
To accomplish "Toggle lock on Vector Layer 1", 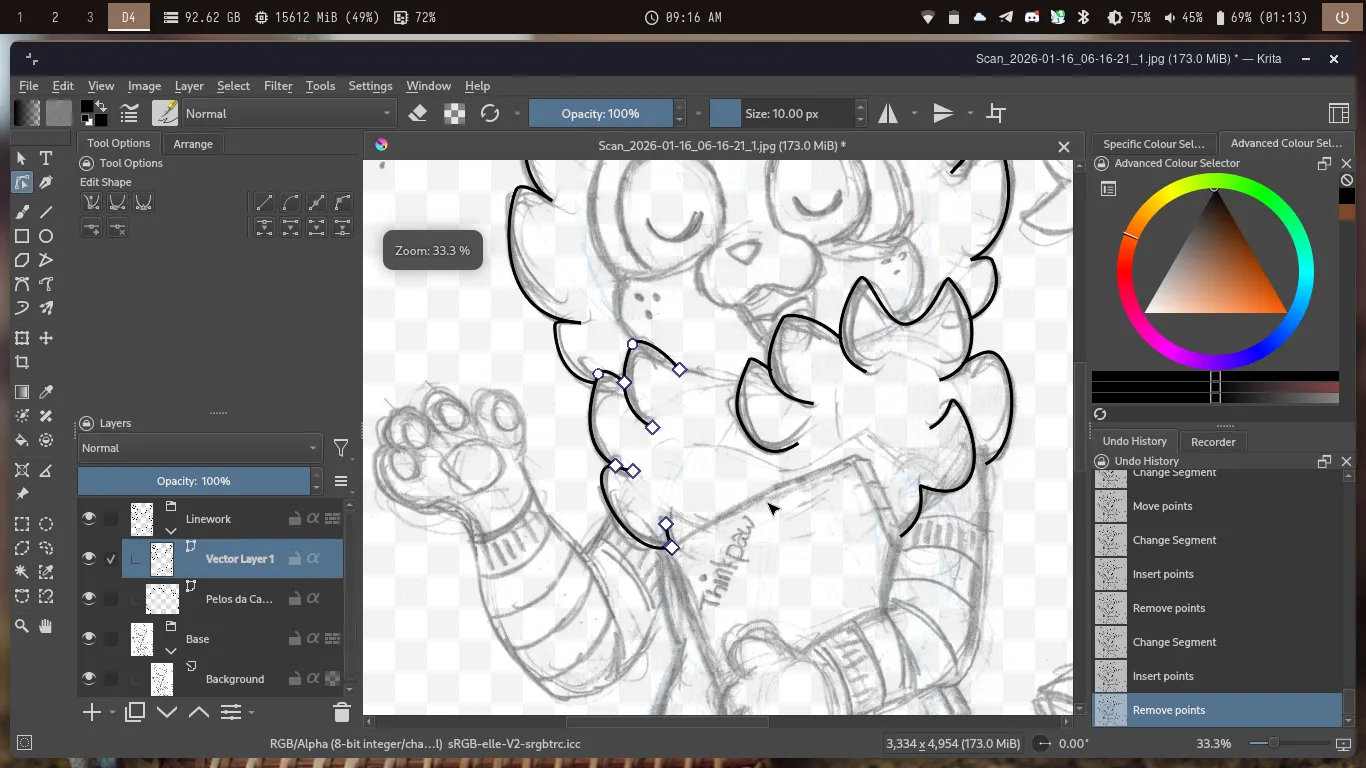I will coord(294,559).
